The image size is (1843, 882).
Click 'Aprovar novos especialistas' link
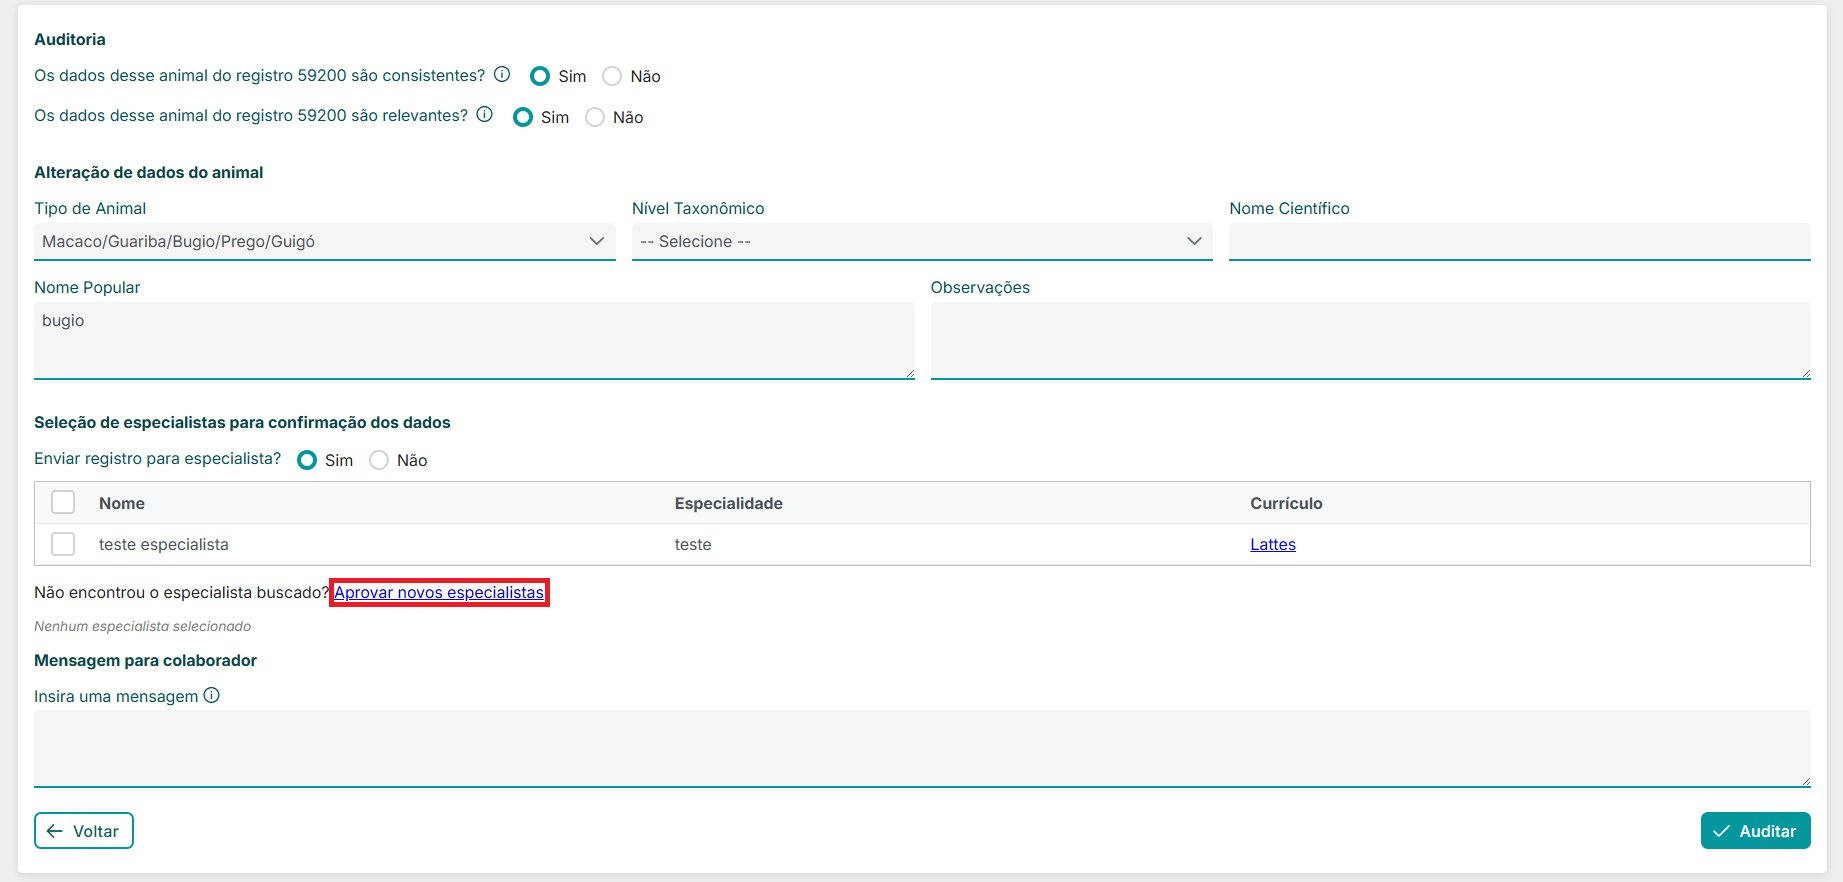[439, 593]
